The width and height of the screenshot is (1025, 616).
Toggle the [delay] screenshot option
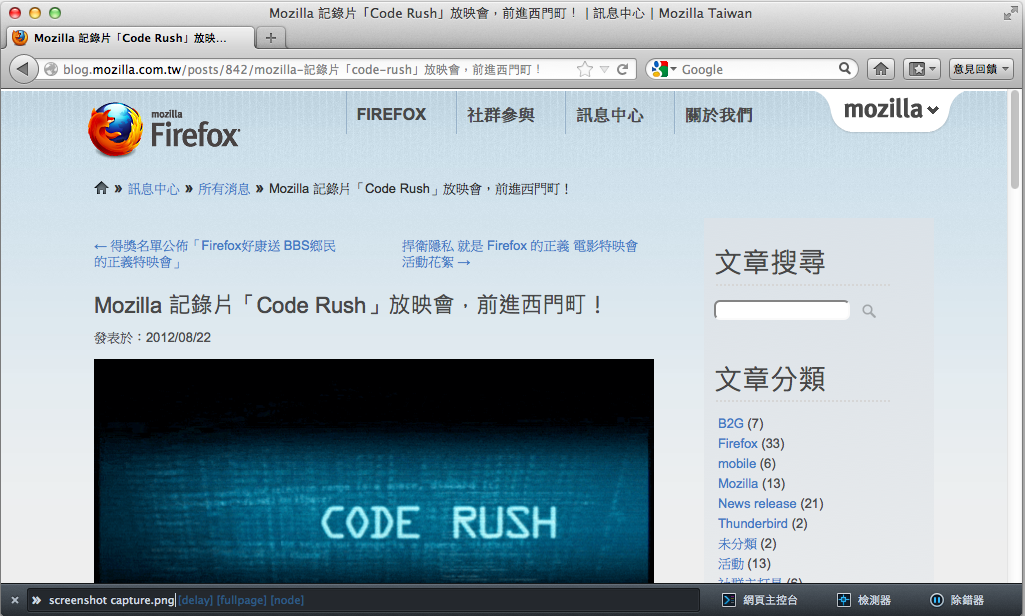197,599
